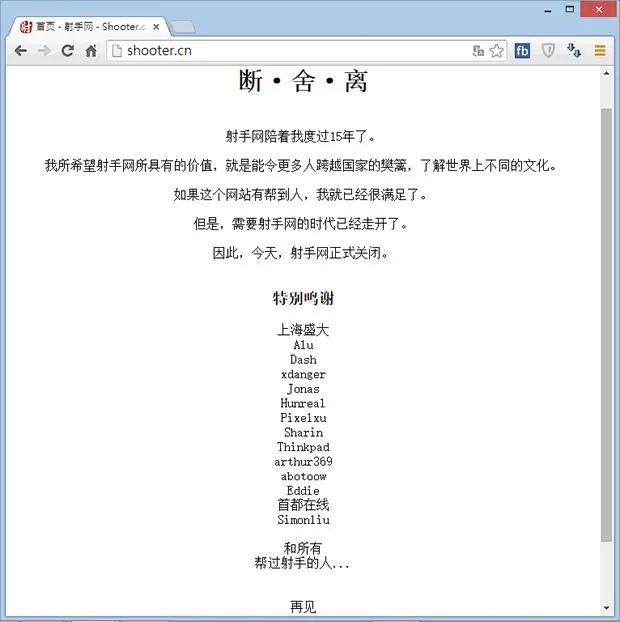Click the translate page icon in address bar
Viewport: 620px width, 622px height.
[478, 51]
